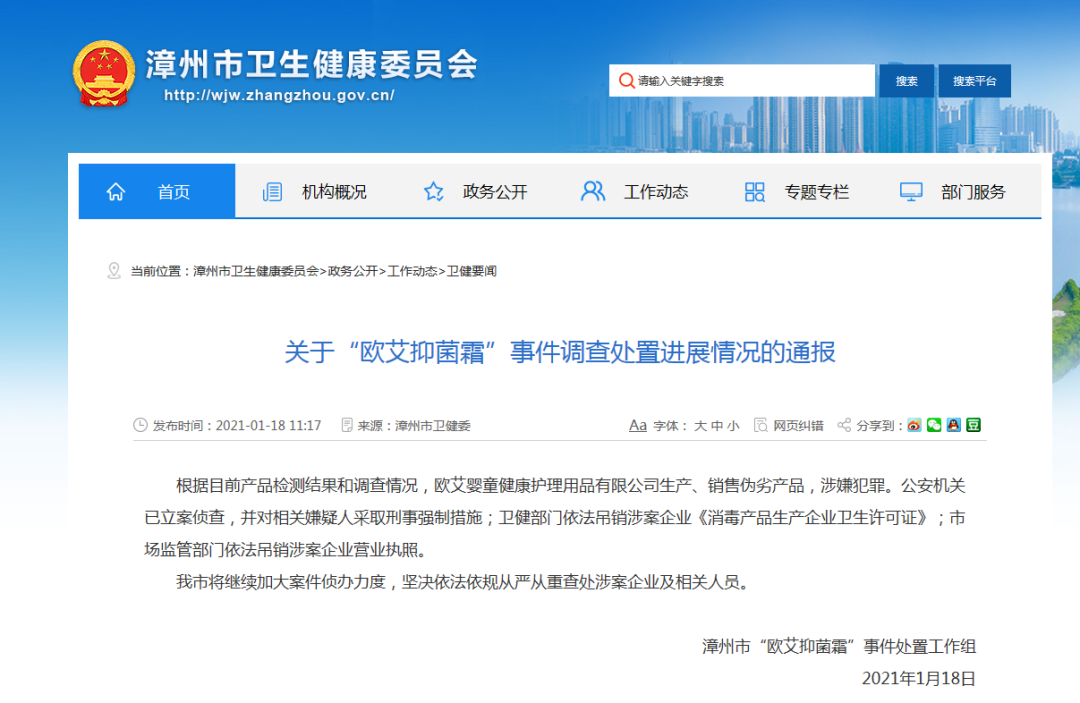This screenshot has width=1080, height=703.
Task: Go to 政务公开 in the breadcrumb
Action: [x=353, y=271]
